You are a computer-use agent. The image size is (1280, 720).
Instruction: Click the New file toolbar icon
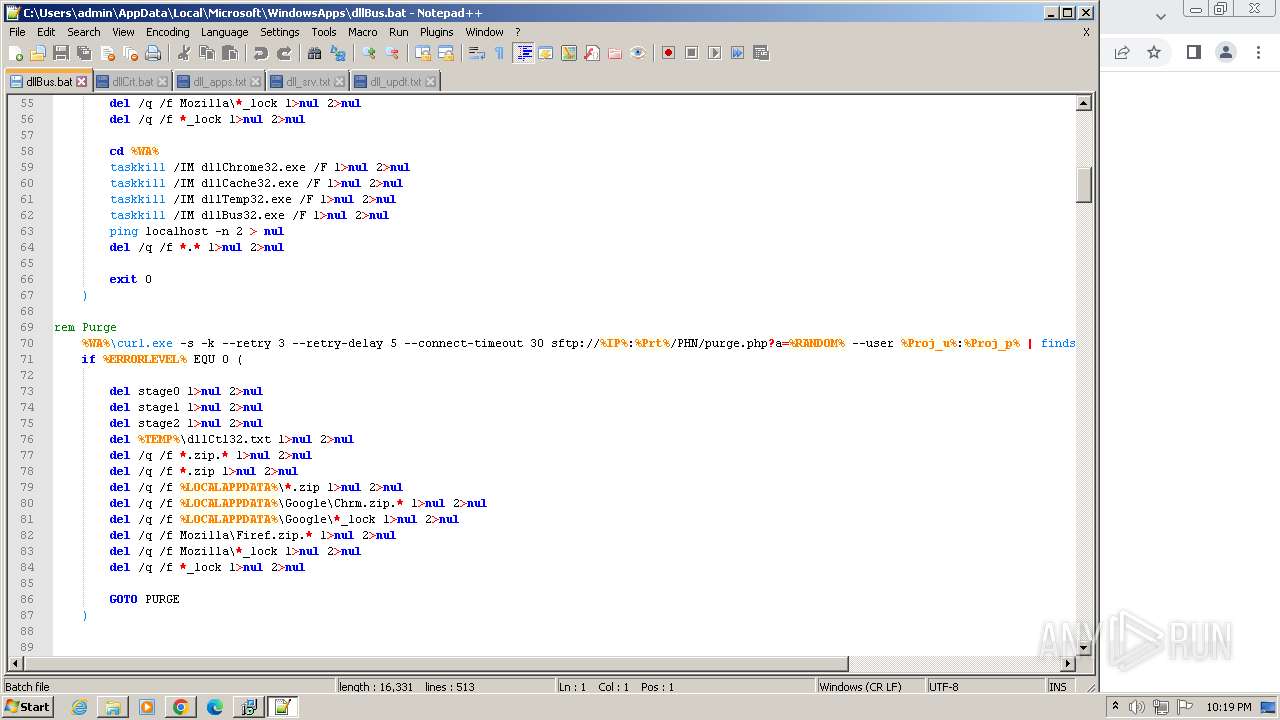point(16,53)
